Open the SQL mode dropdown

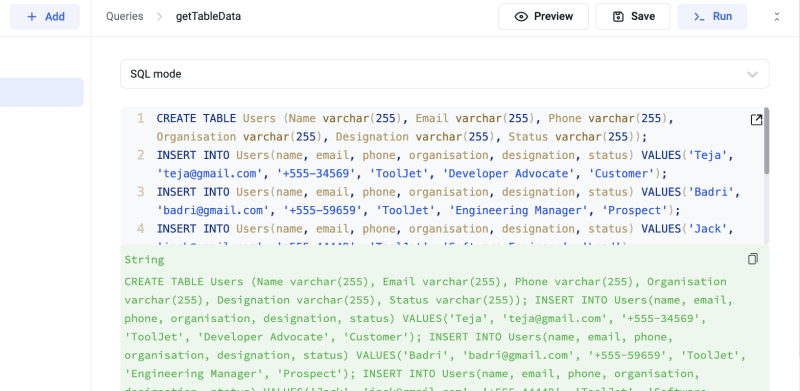pyautogui.click(x=444, y=74)
